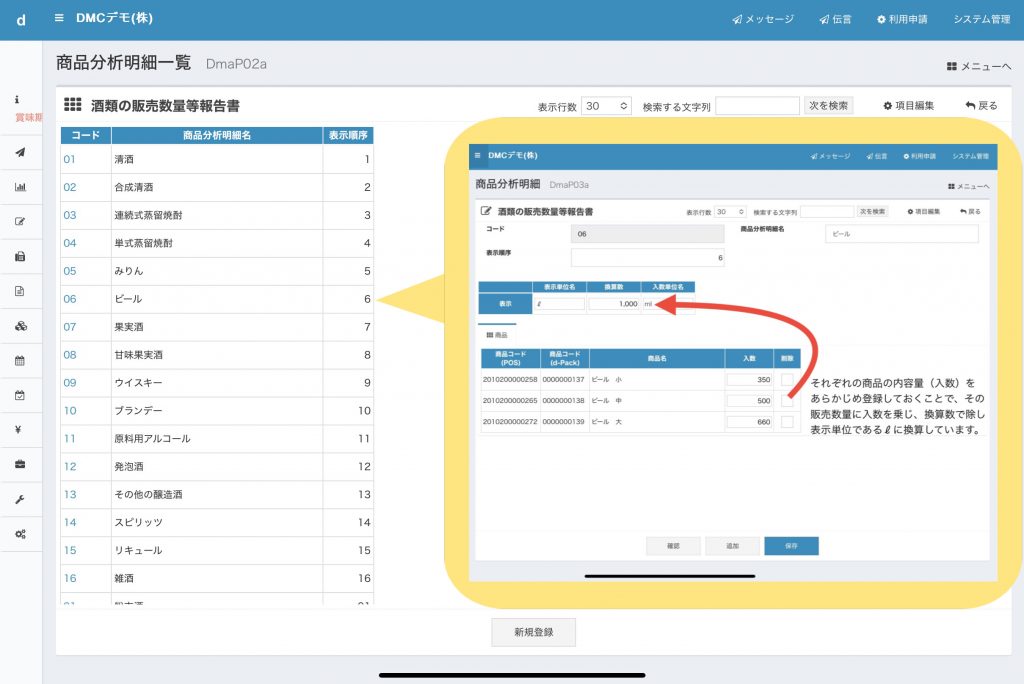Click the paper plane icon in left sidebar

coord(20,153)
